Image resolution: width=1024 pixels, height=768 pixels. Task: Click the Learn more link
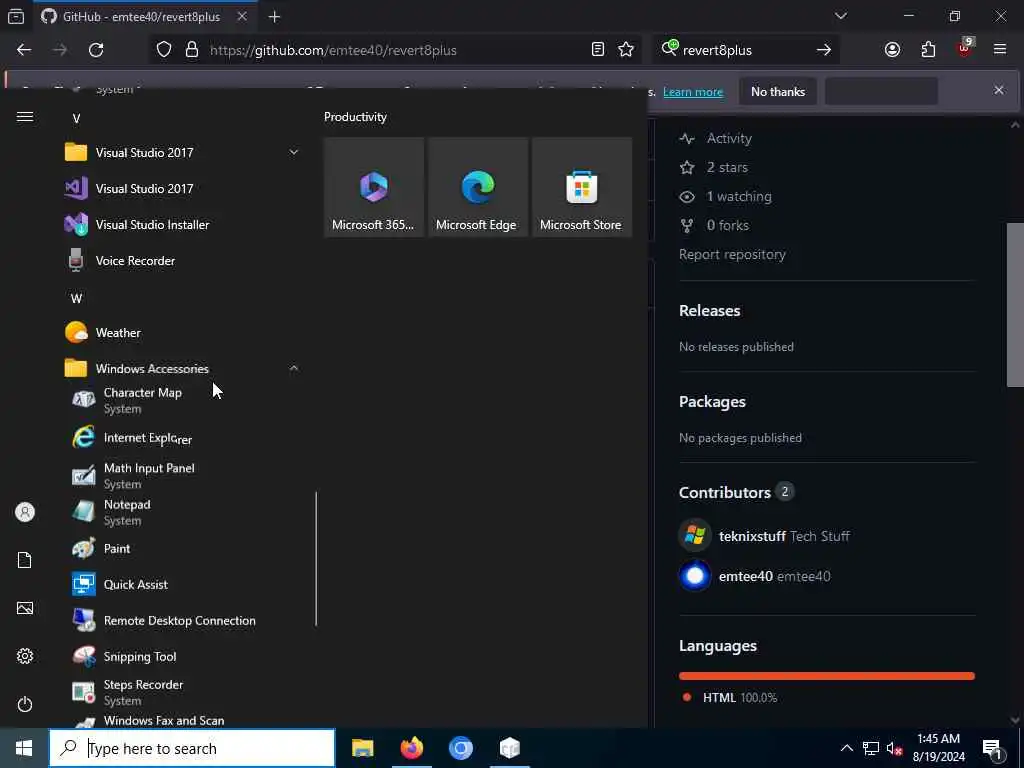point(693,92)
